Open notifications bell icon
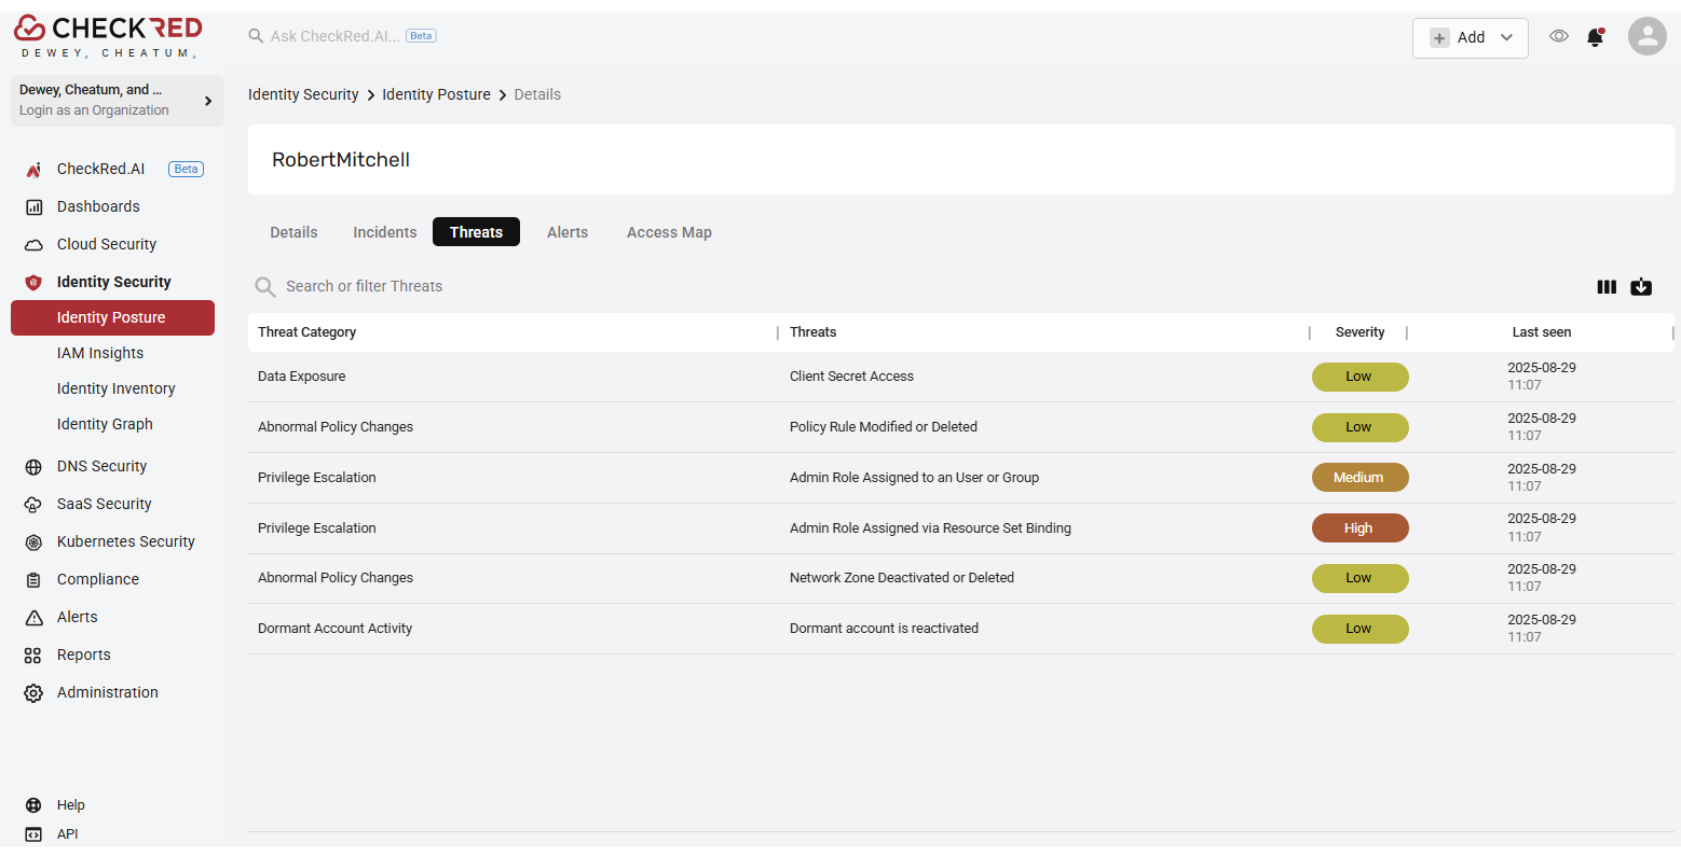Image resolution: width=1681 pixels, height=859 pixels. coord(1595,37)
